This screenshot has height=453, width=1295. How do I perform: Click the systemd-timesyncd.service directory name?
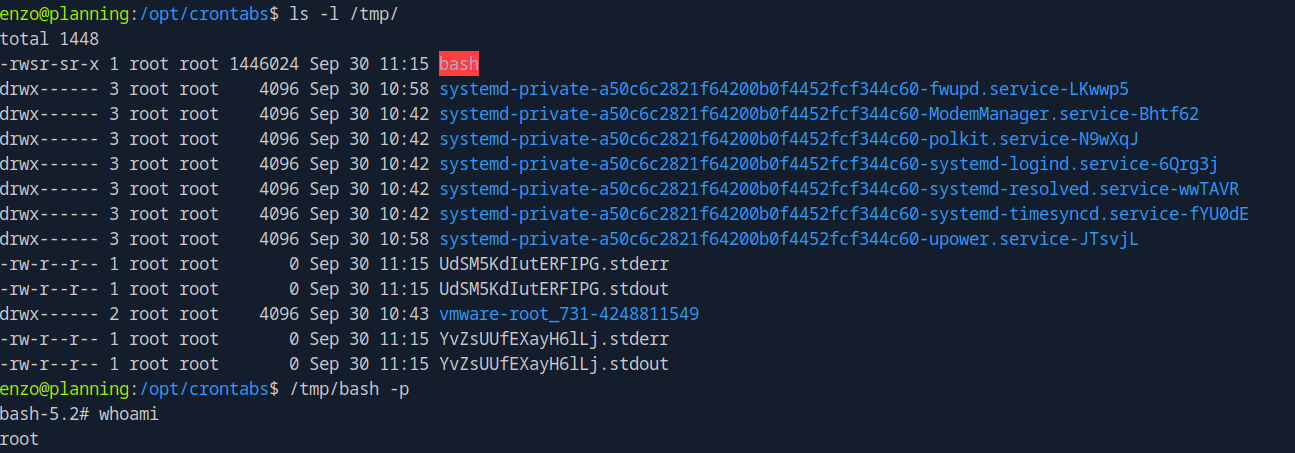(844, 214)
